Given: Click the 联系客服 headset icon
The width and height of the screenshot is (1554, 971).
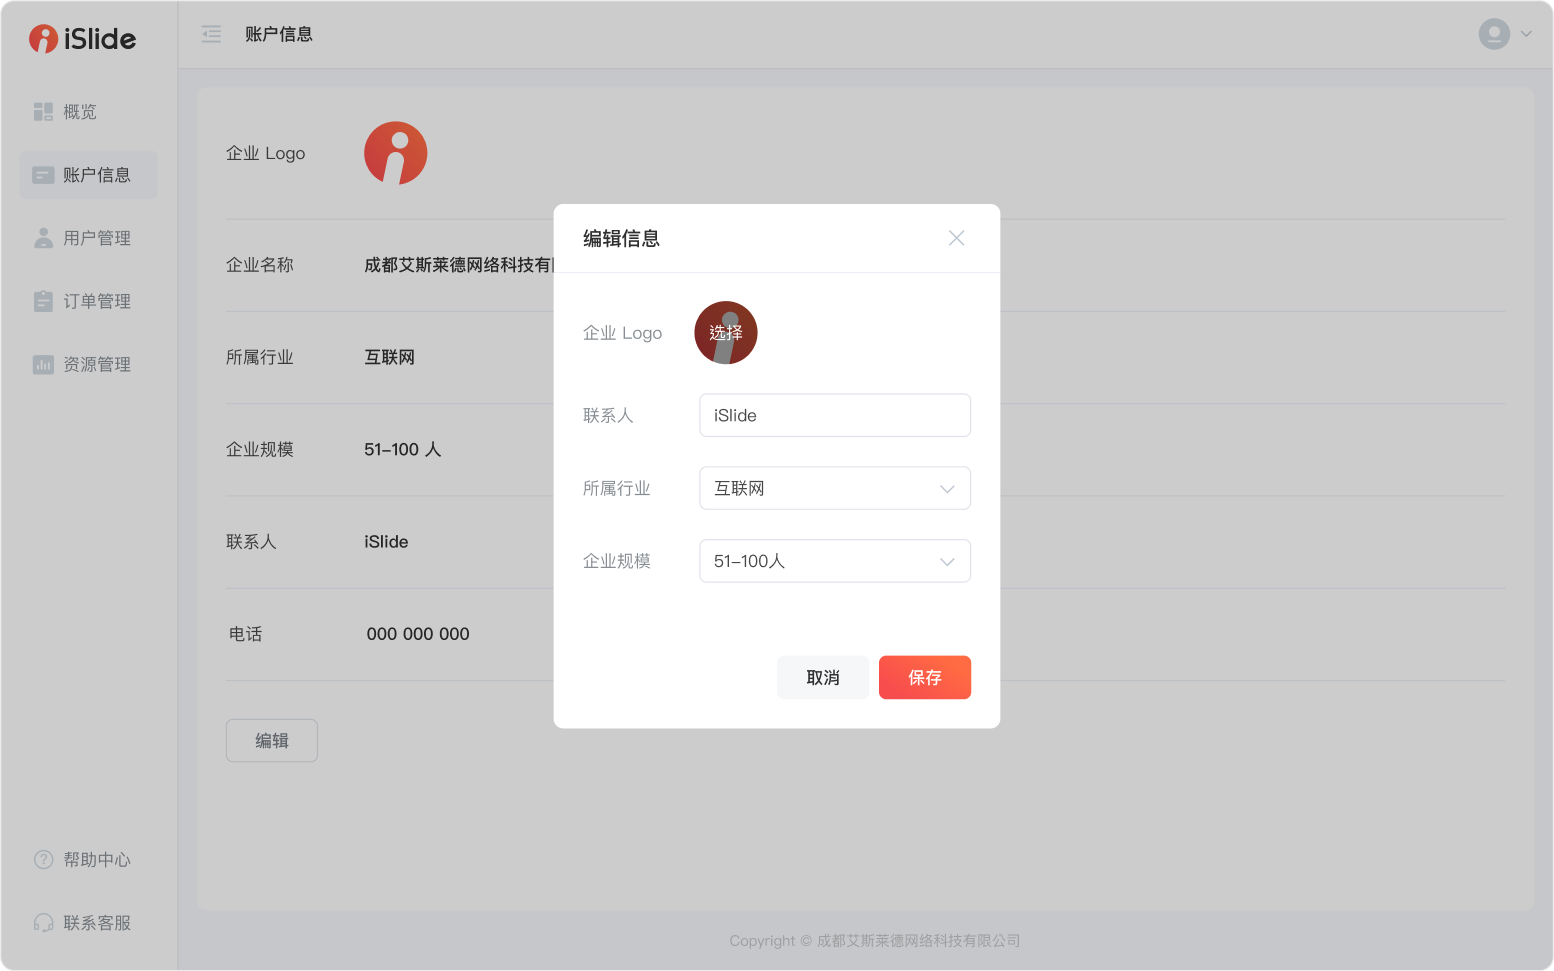Looking at the screenshot, I should 43,923.
